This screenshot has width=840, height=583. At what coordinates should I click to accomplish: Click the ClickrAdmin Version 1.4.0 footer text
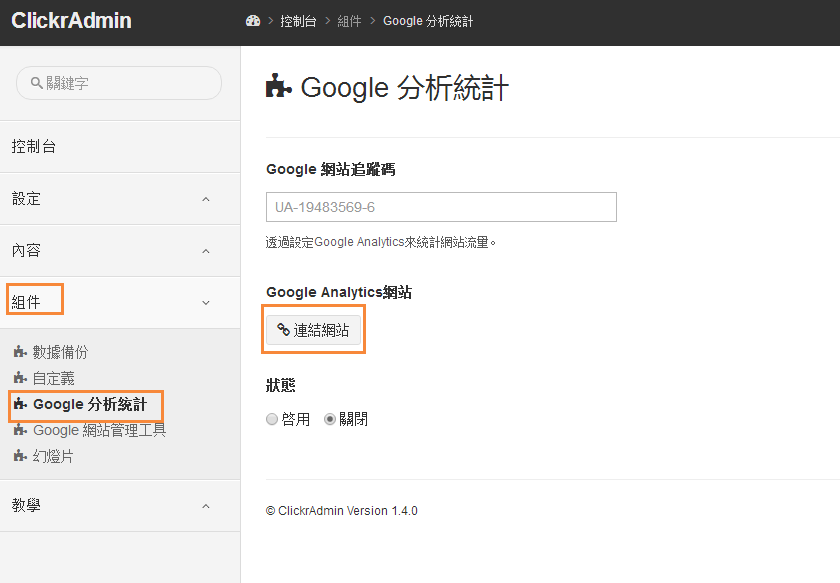point(342,511)
